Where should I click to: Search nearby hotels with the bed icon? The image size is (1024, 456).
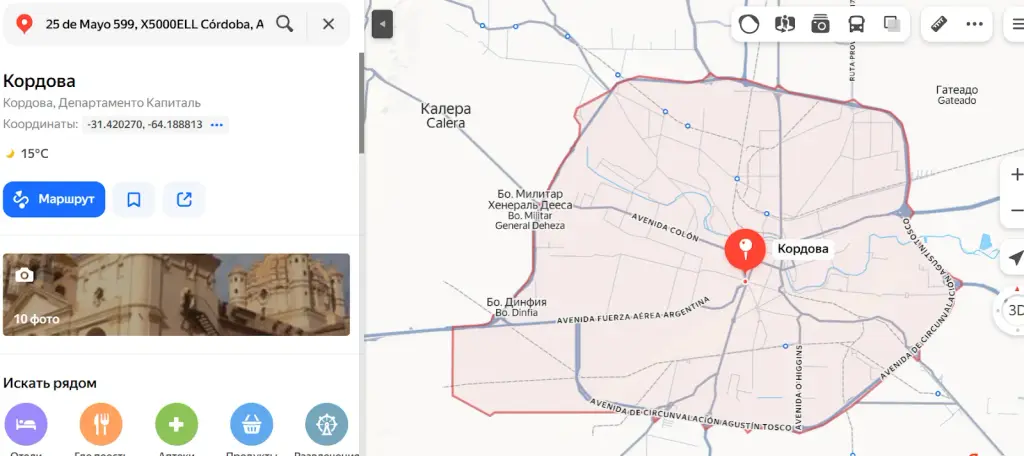click(x=26, y=425)
